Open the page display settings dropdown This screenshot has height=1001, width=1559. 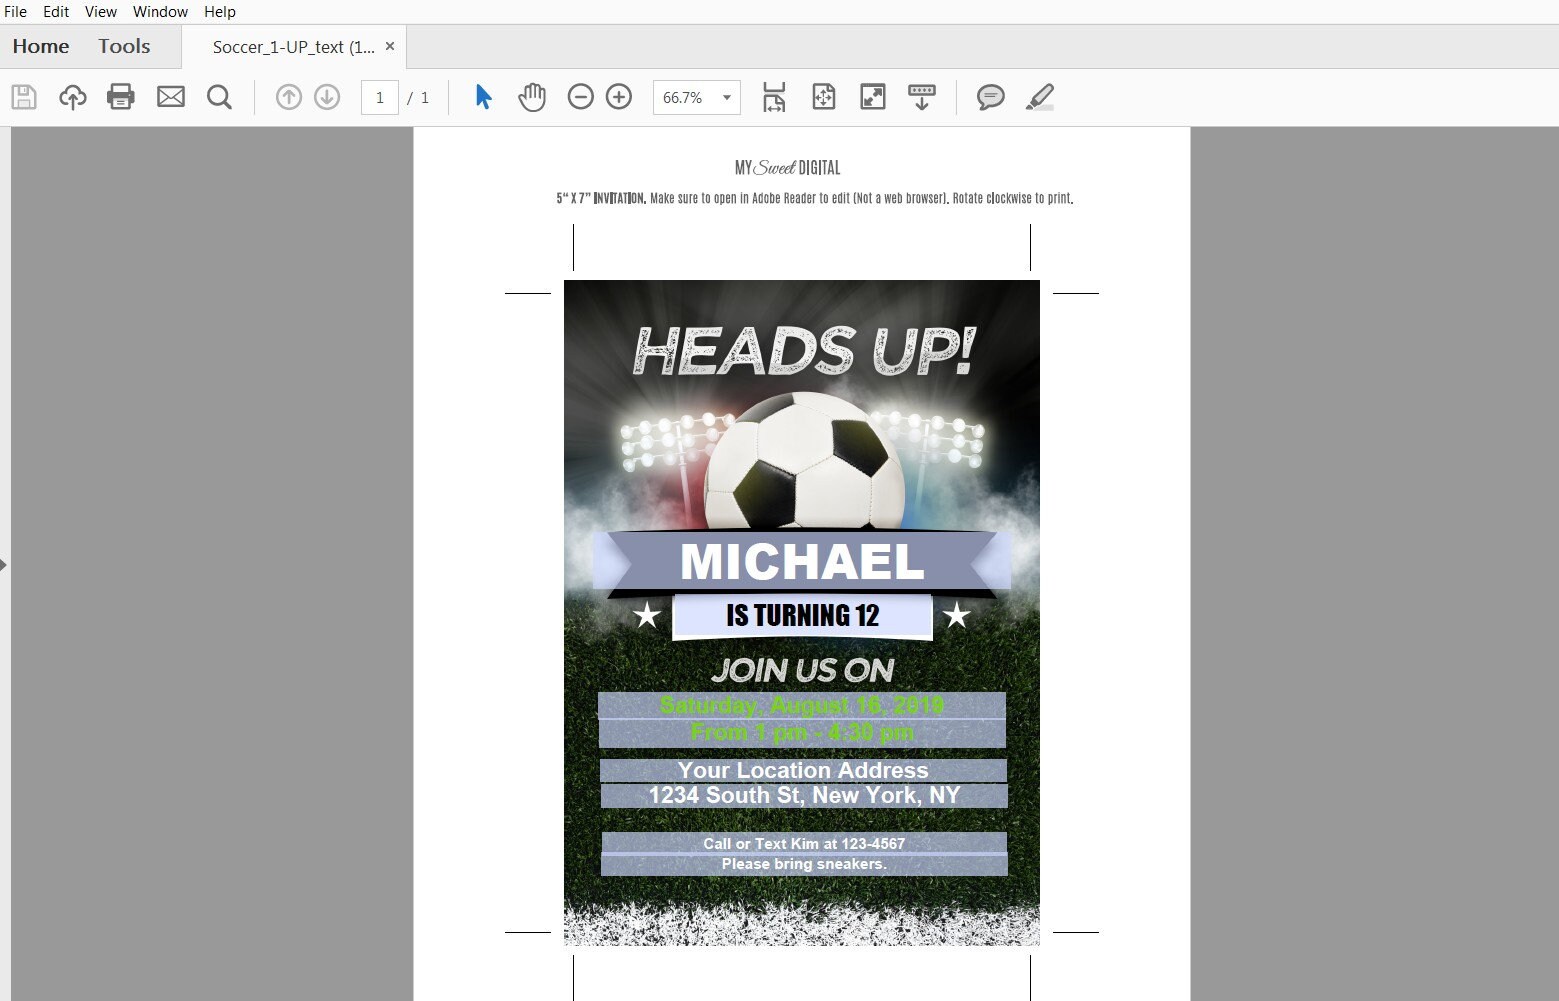(x=921, y=97)
